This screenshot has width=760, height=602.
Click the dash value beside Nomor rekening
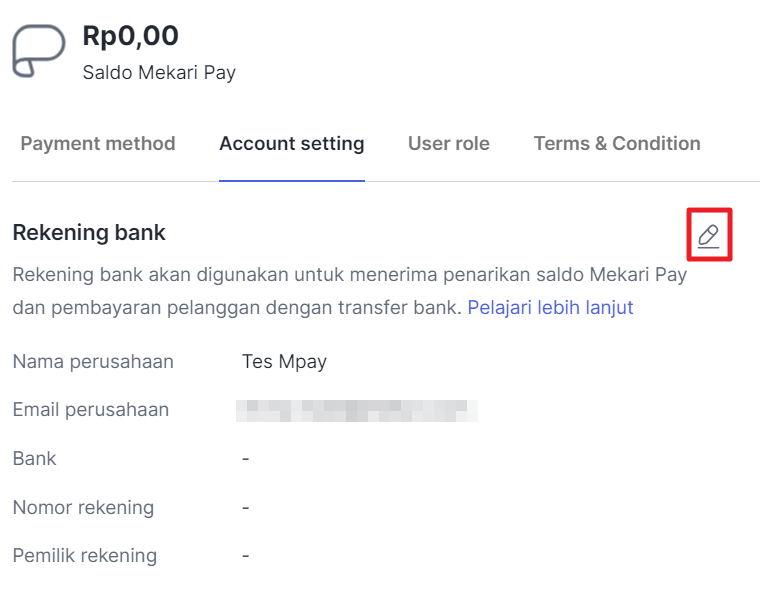click(x=246, y=507)
